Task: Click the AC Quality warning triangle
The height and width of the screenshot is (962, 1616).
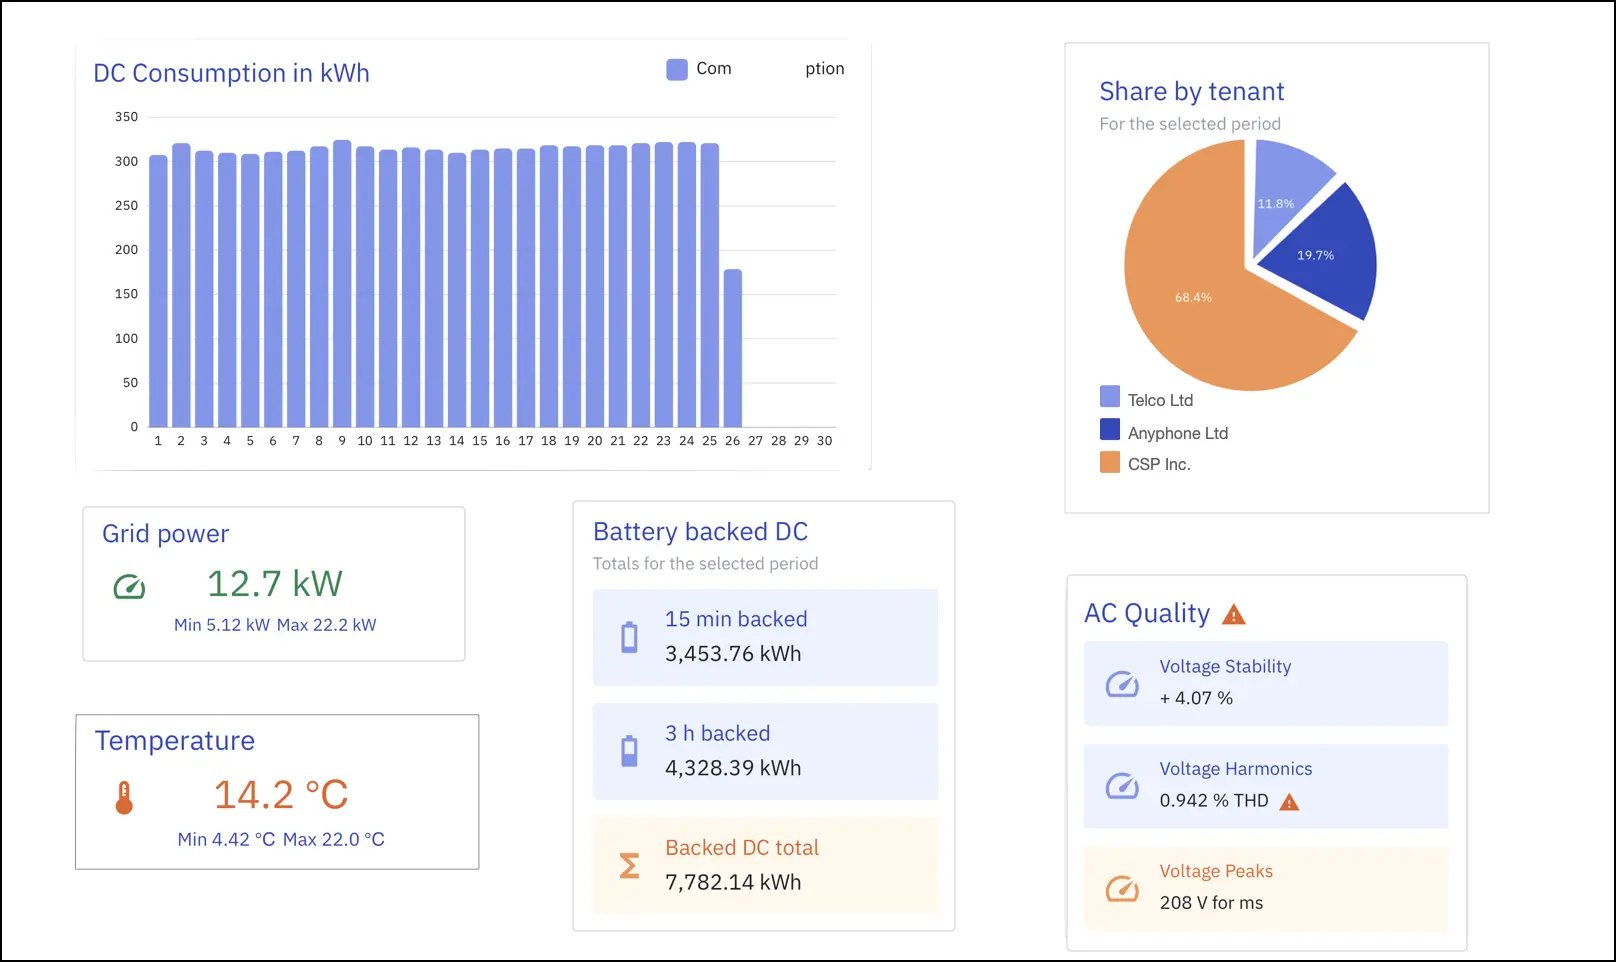Action: coord(1234,614)
